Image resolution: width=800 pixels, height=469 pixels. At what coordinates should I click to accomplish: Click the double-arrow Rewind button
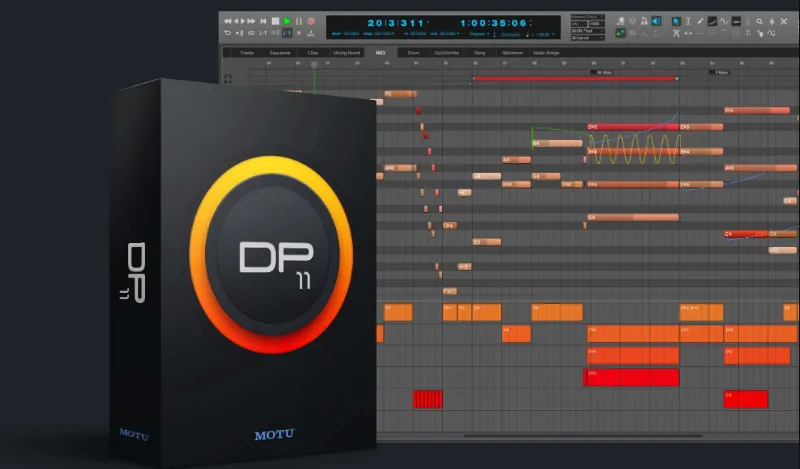(228, 21)
